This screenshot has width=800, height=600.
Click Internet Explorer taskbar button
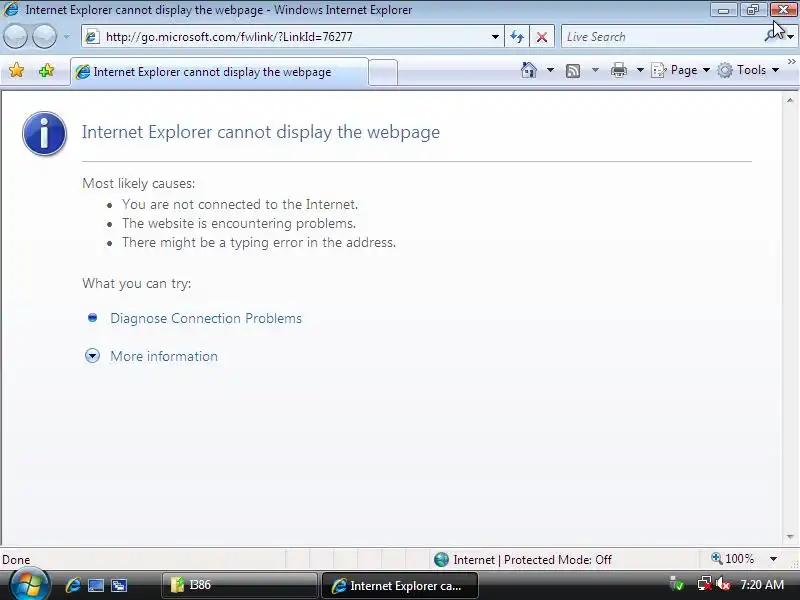point(400,585)
